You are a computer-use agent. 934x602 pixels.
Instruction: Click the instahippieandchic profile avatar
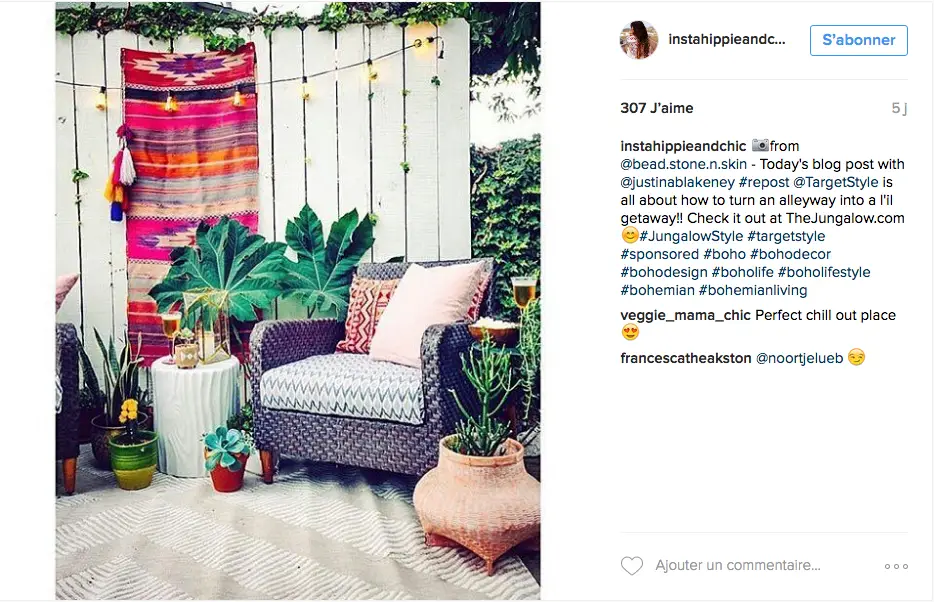point(639,40)
